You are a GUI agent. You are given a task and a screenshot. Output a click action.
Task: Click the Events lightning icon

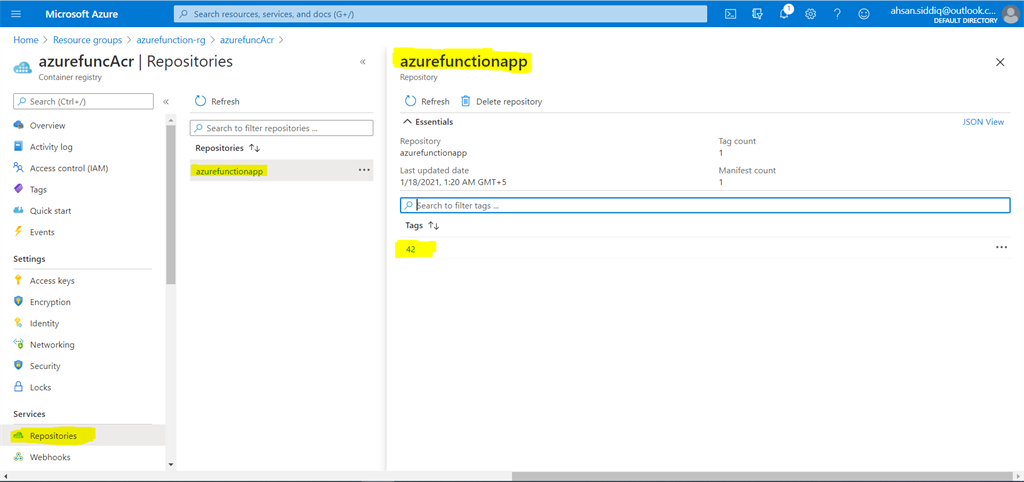18,232
